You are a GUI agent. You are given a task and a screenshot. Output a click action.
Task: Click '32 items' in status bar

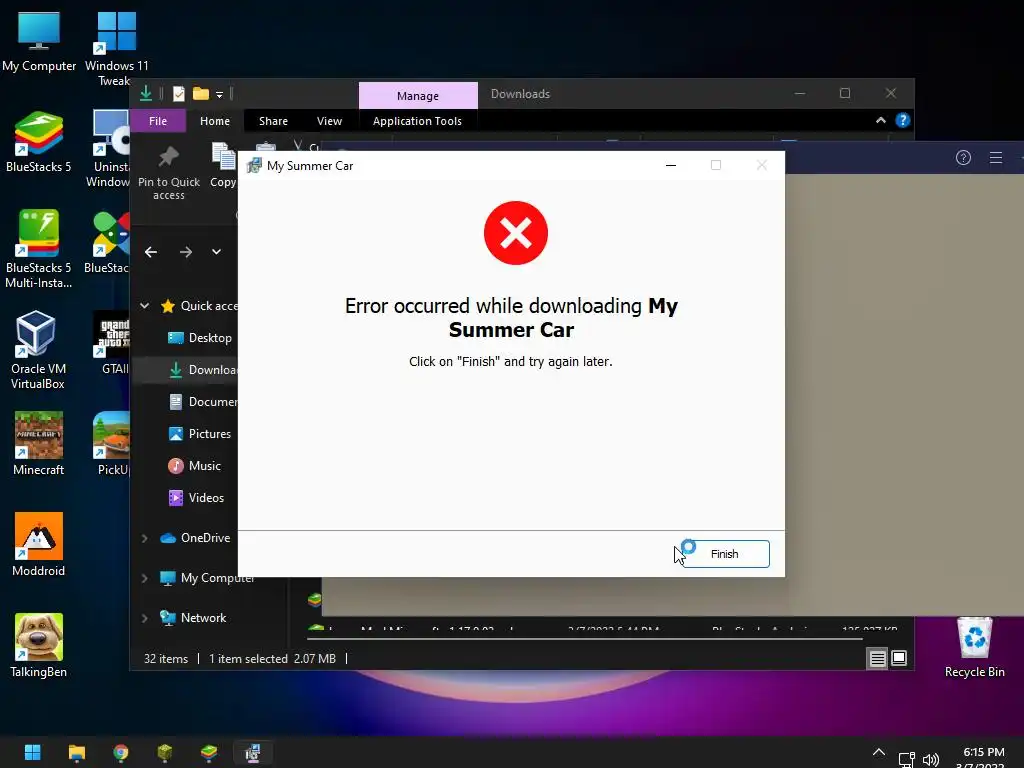click(x=166, y=659)
